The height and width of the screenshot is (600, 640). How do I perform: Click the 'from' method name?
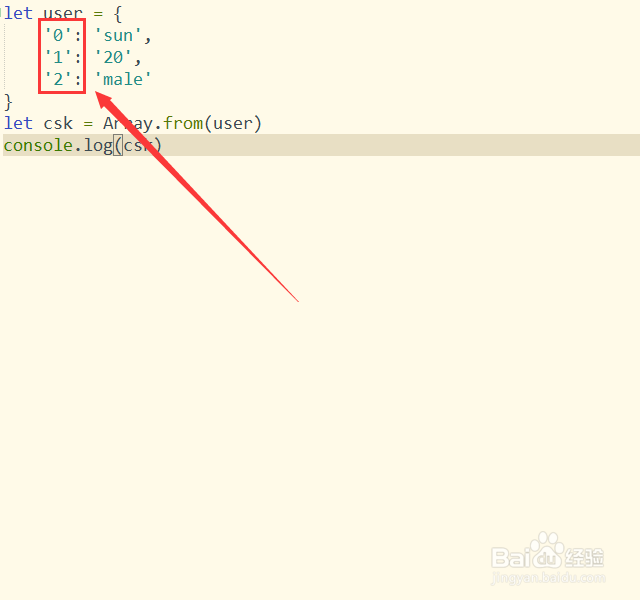[x=183, y=124]
